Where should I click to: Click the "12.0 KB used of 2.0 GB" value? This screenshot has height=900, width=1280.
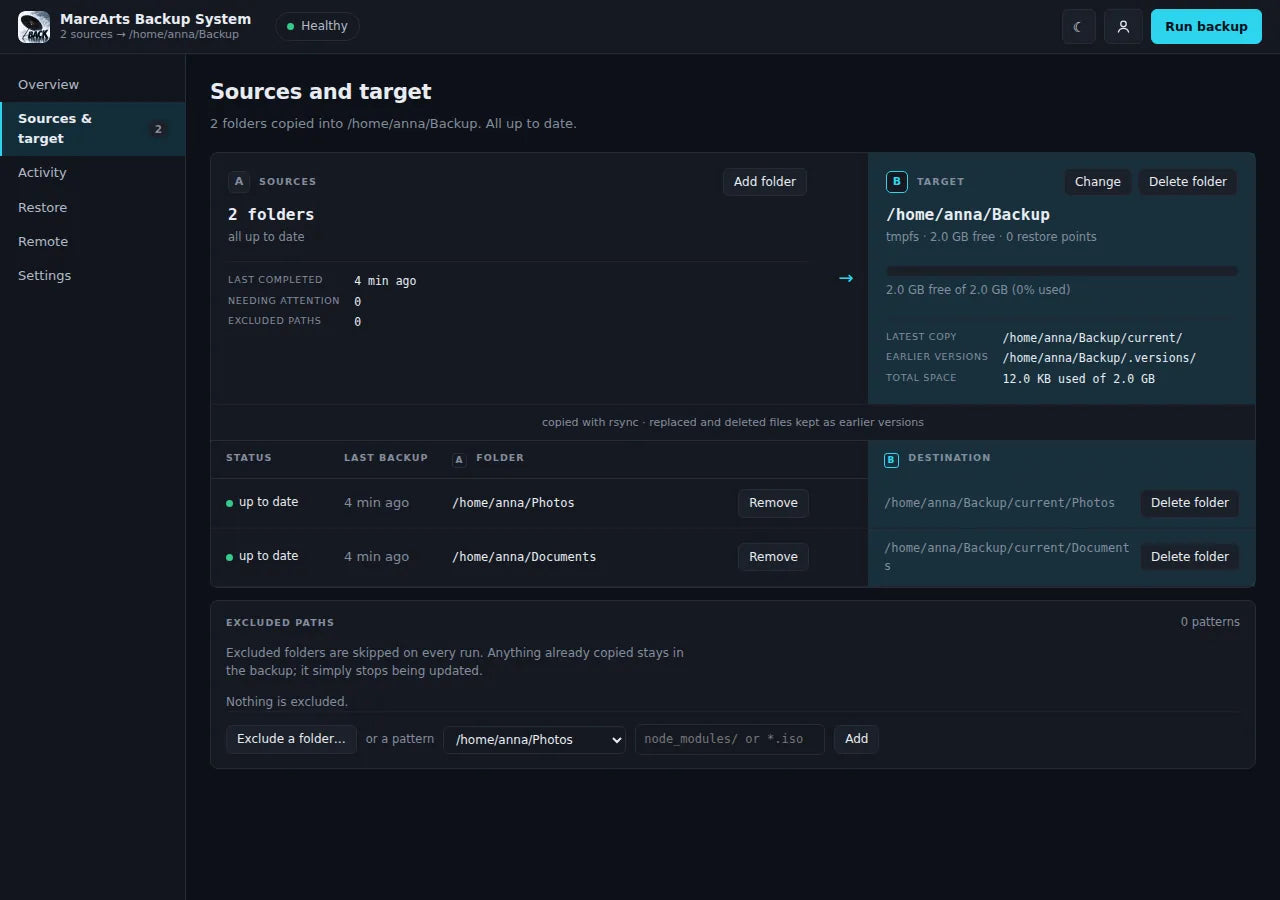tap(1079, 379)
